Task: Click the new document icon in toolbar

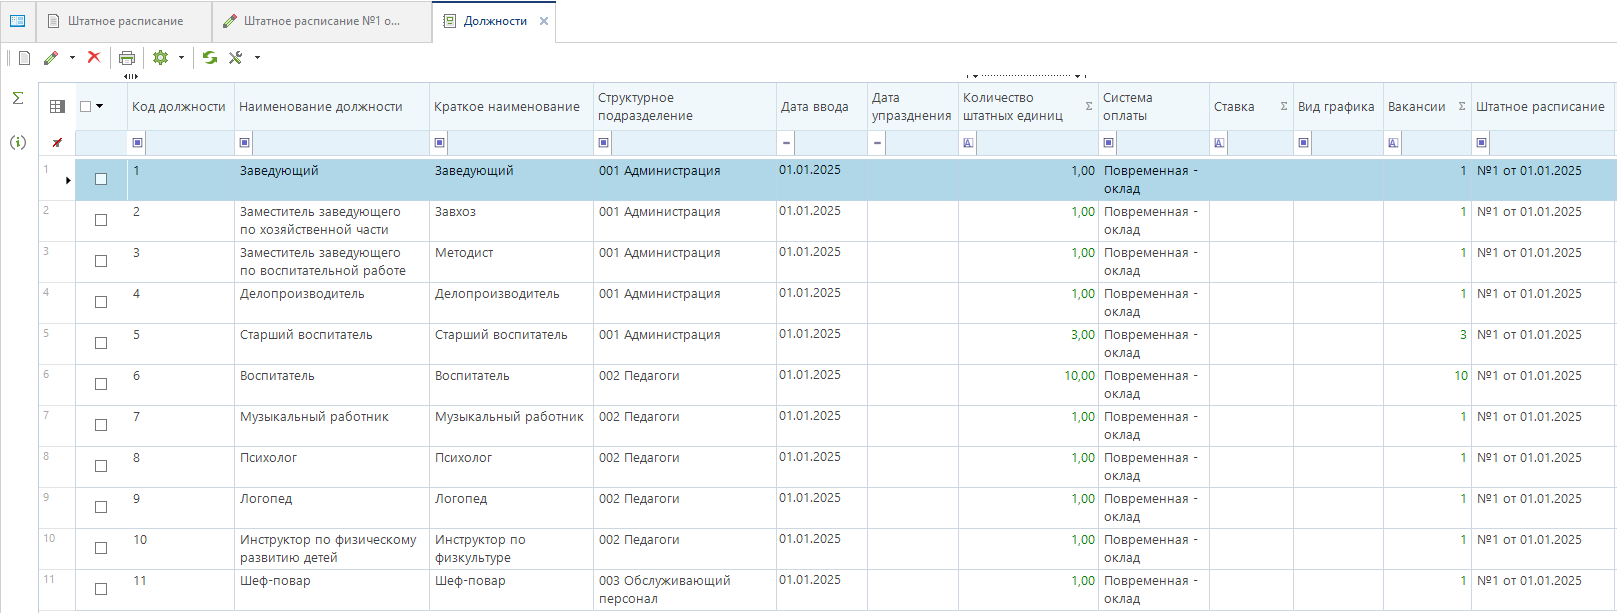Action: click(25, 58)
